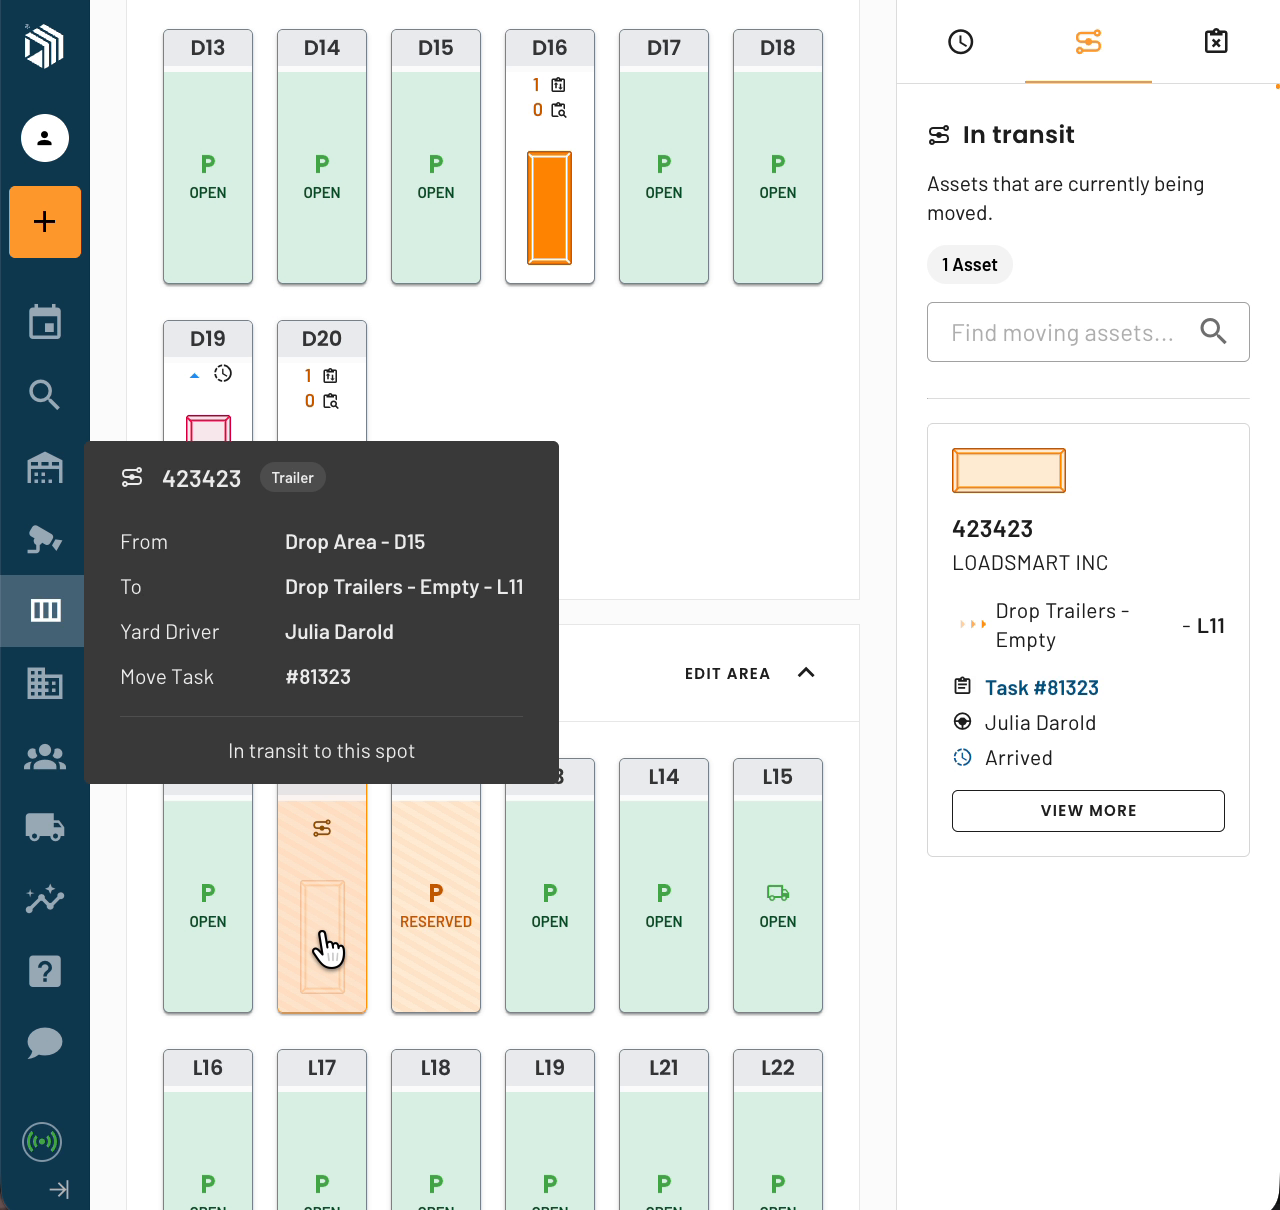Click the company logo at top left
The width and height of the screenshot is (1280, 1210).
click(44, 47)
